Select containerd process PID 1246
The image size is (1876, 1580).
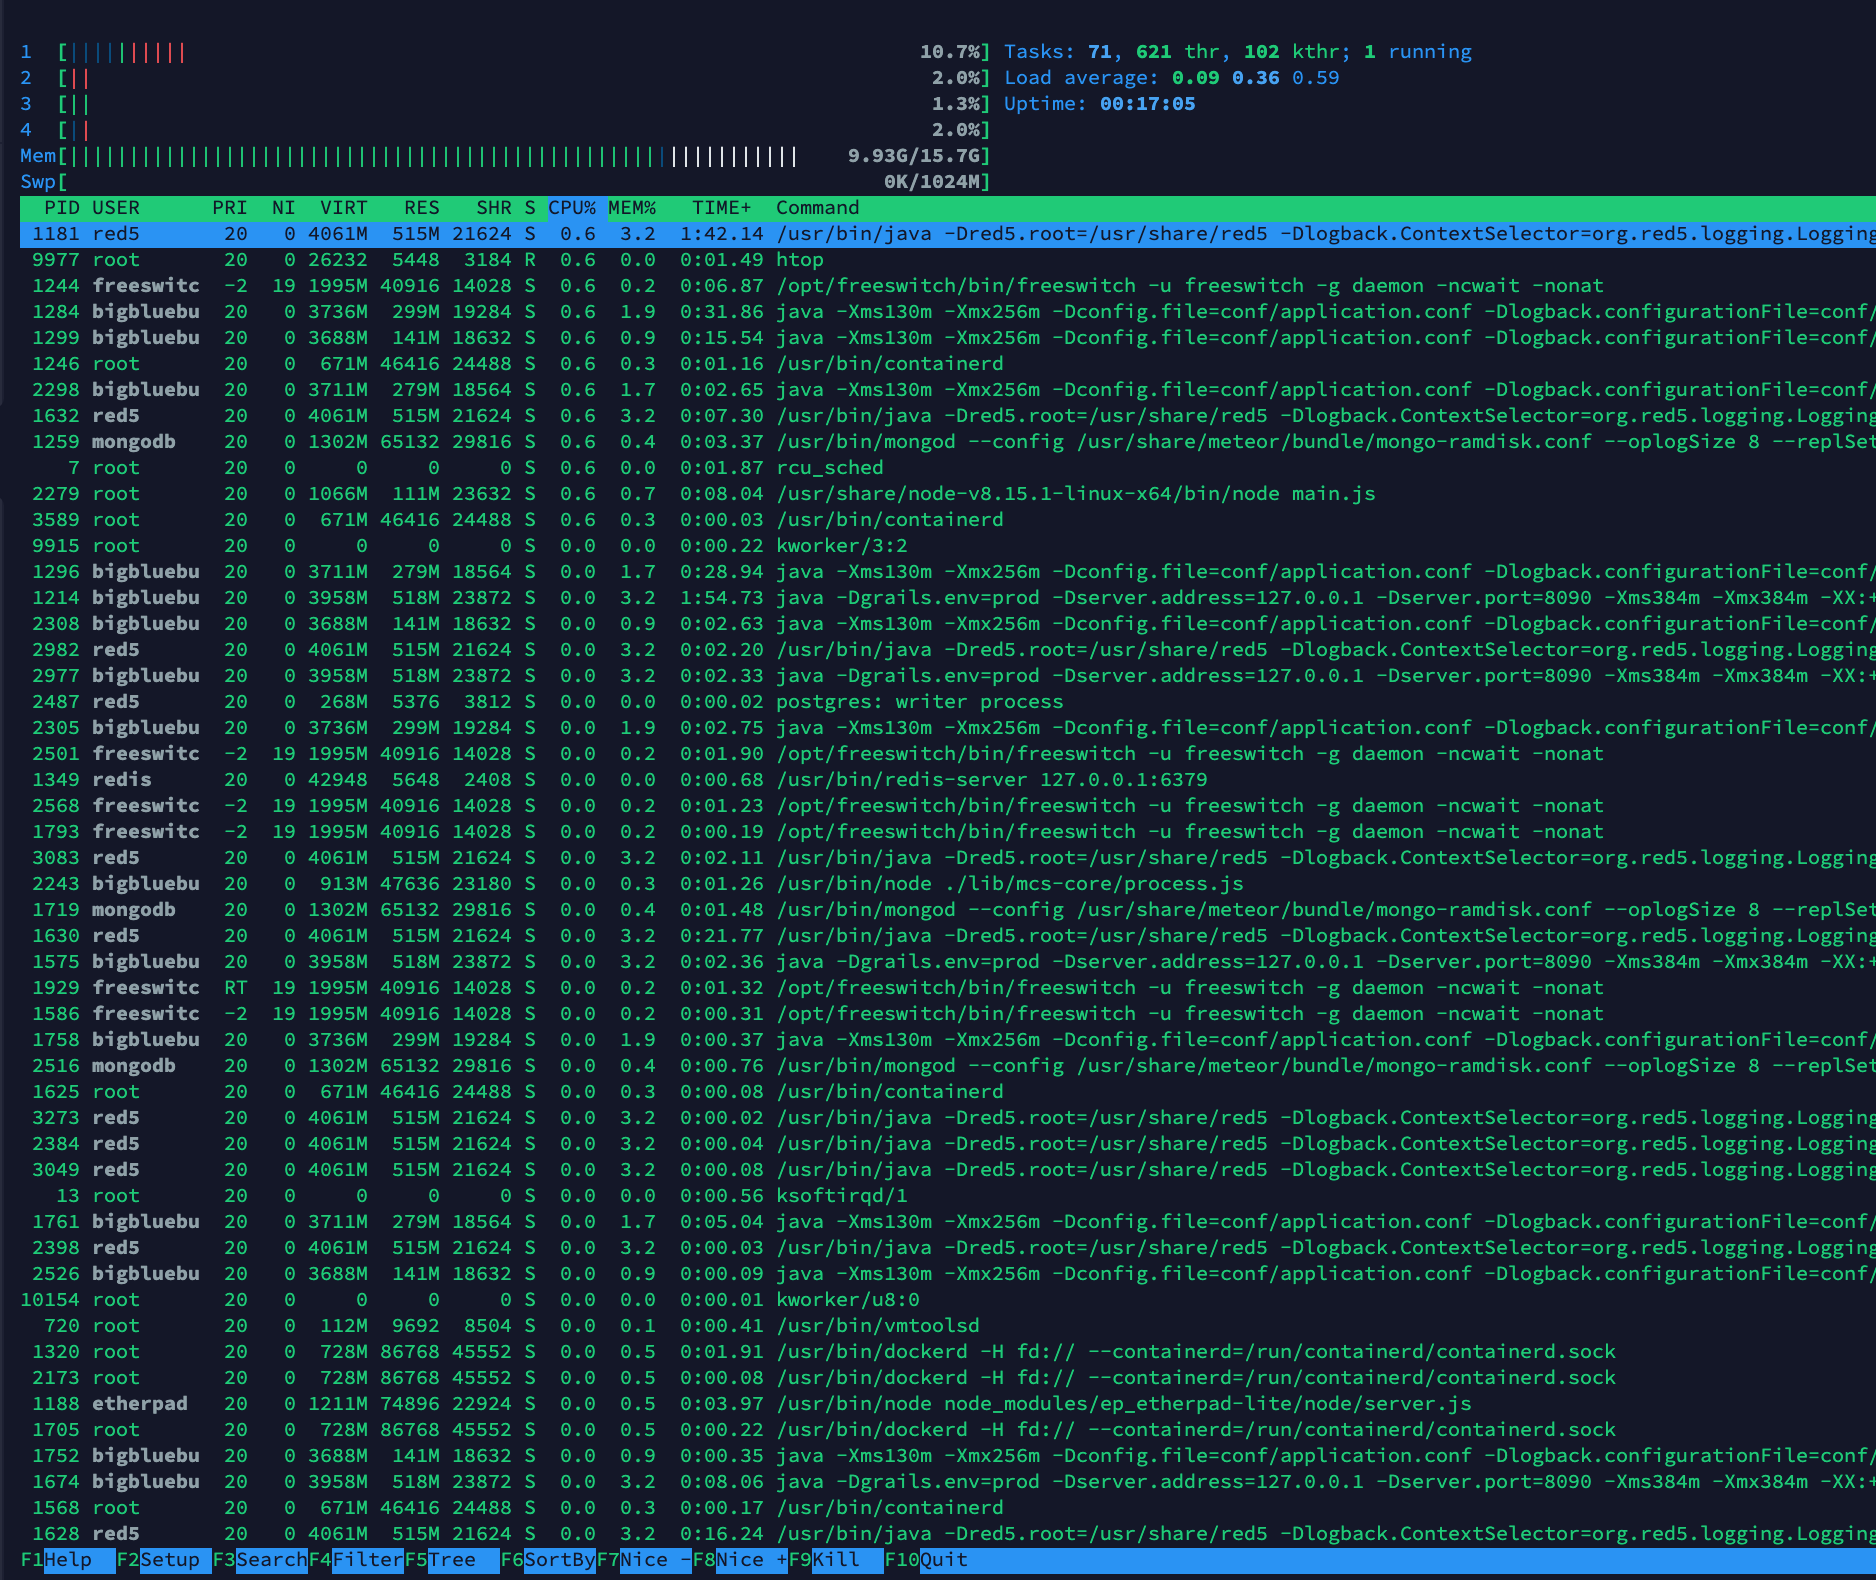click(948, 364)
